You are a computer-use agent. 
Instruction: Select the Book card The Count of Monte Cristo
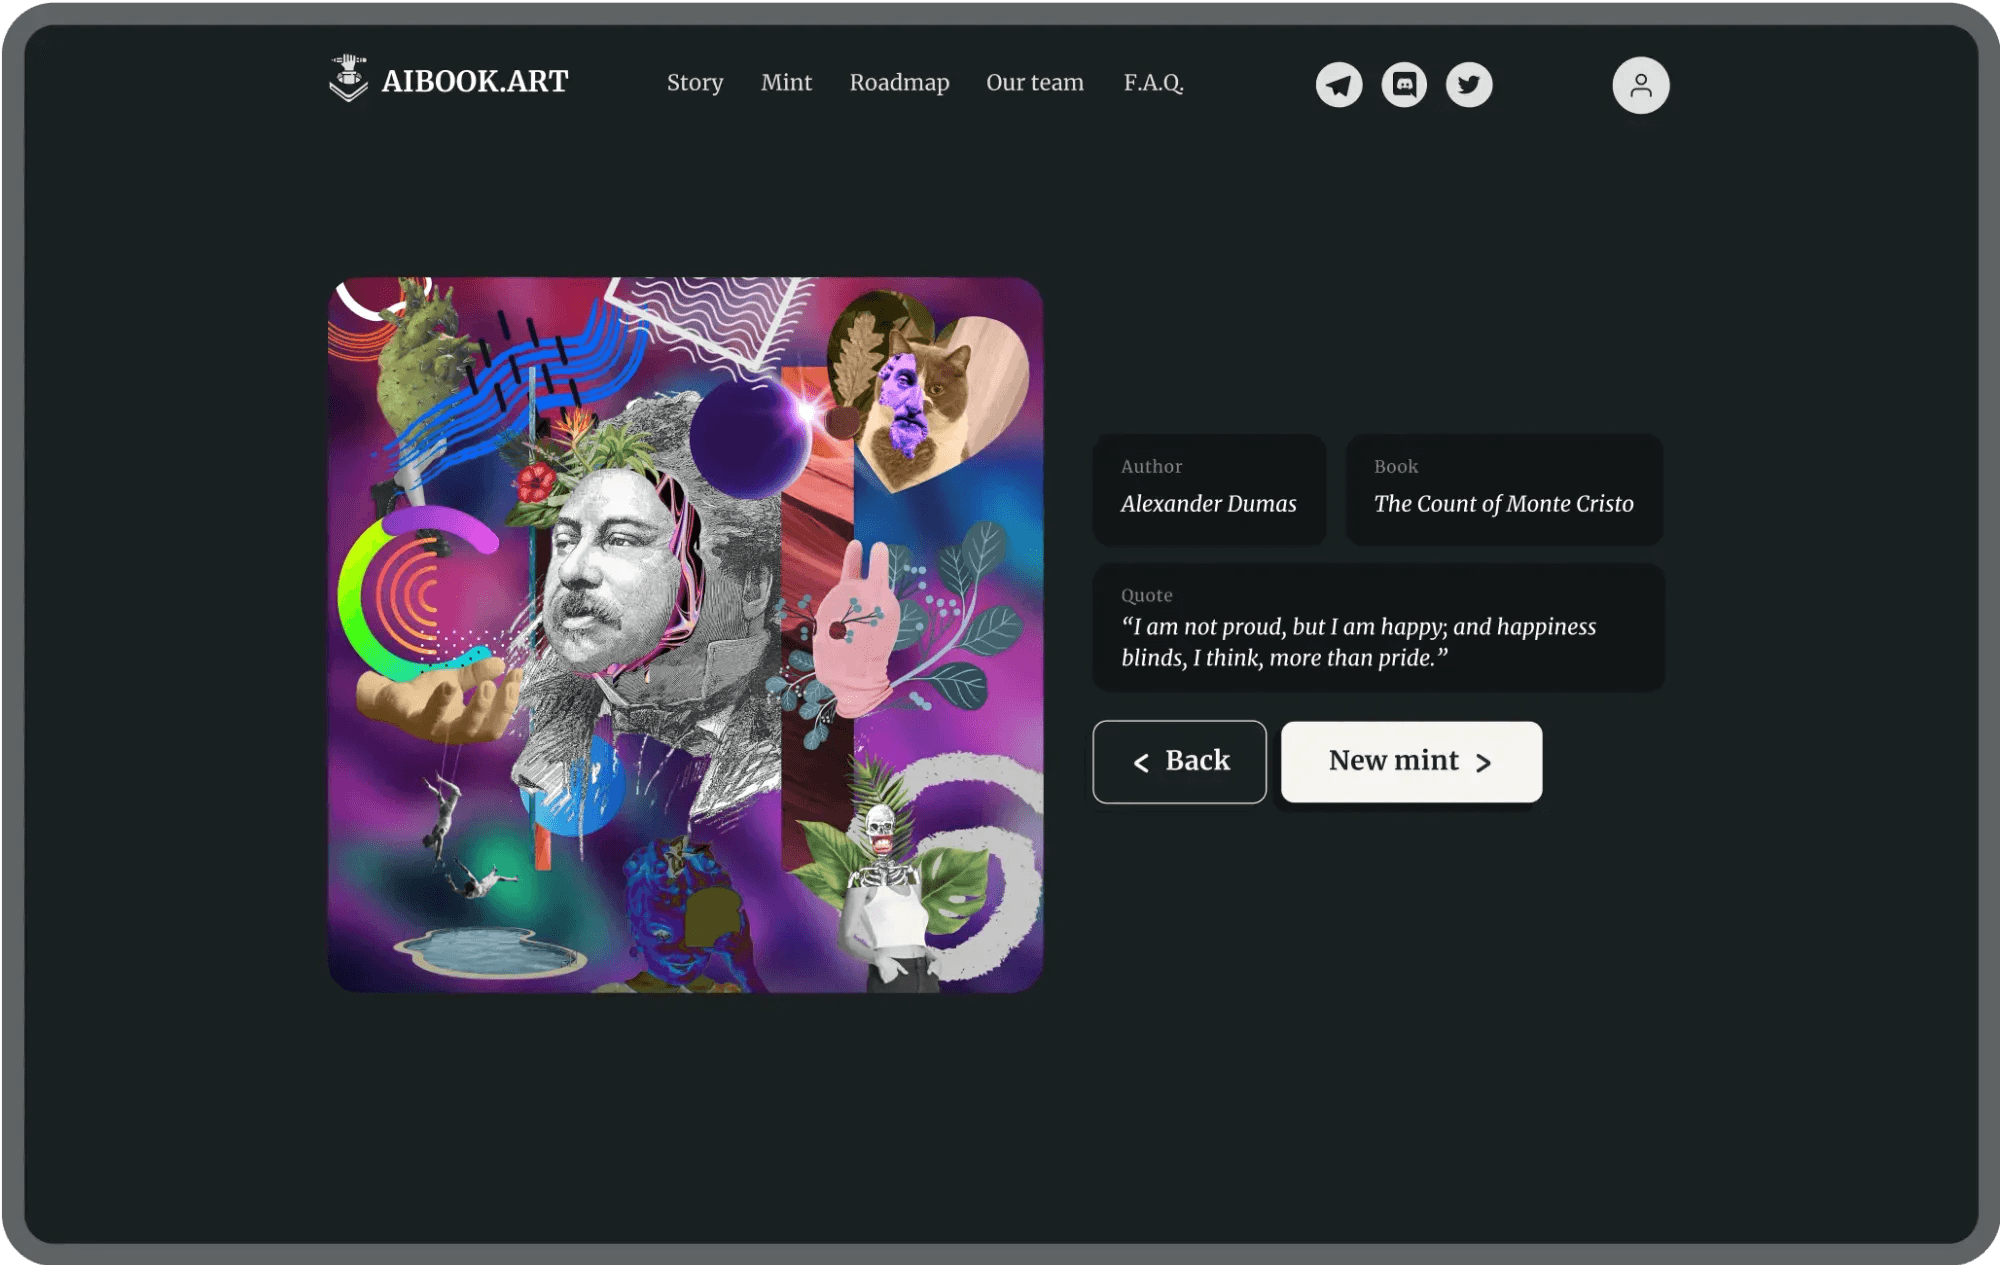[1503, 489]
